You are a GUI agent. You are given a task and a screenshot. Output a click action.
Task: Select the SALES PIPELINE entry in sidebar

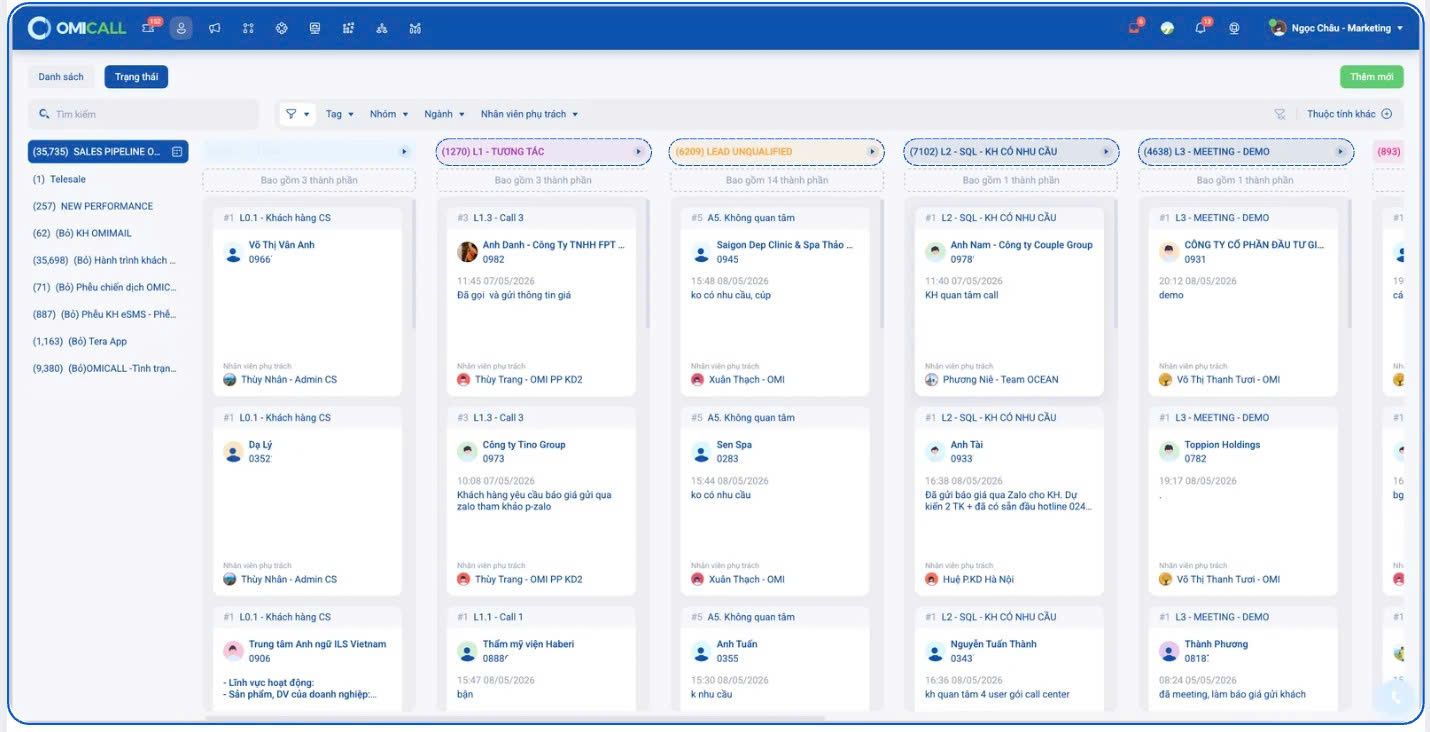coord(108,152)
